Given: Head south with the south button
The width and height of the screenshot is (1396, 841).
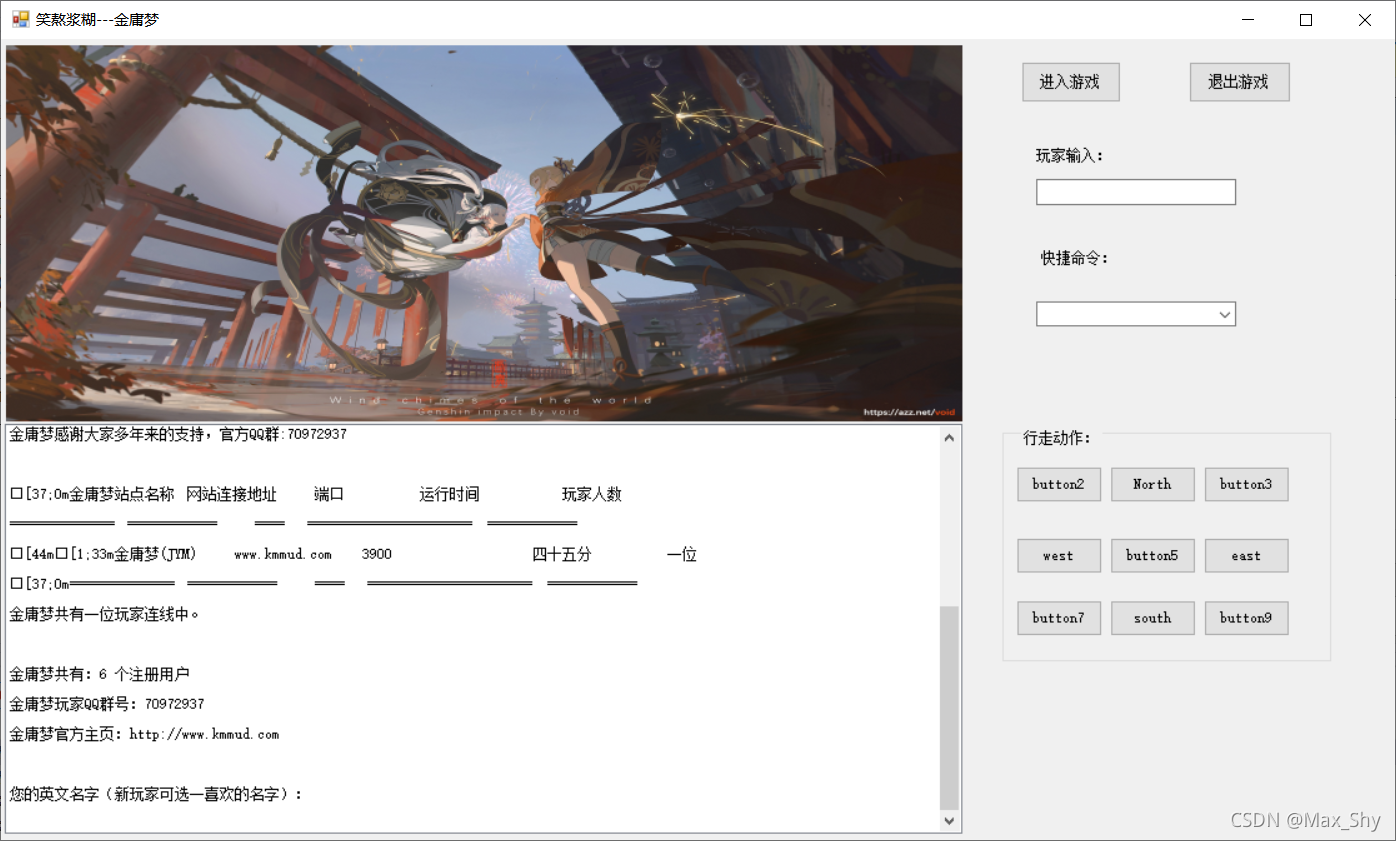Looking at the screenshot, I should (x=1152, y=618).
